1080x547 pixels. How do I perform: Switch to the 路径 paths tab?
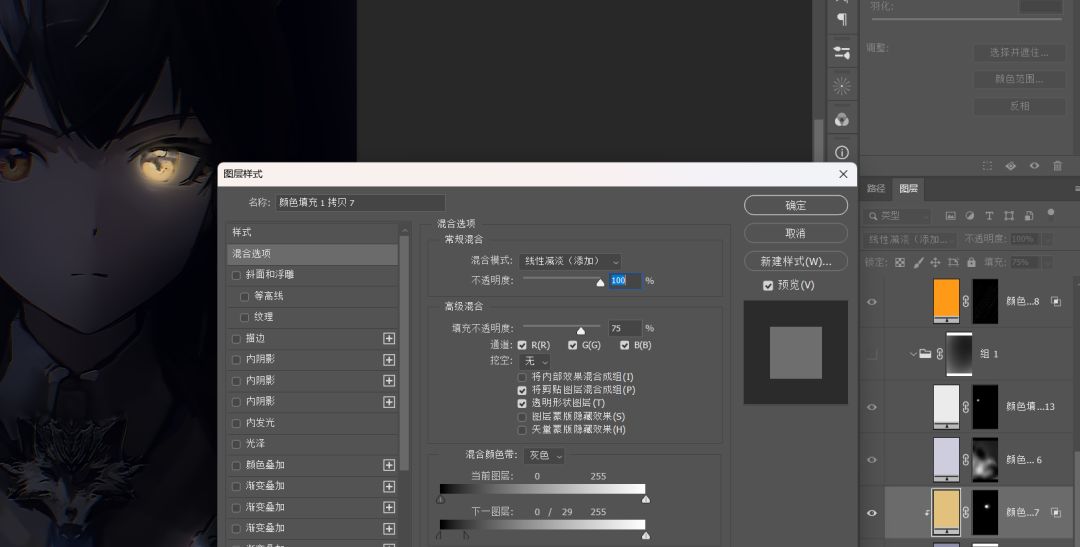876,188
